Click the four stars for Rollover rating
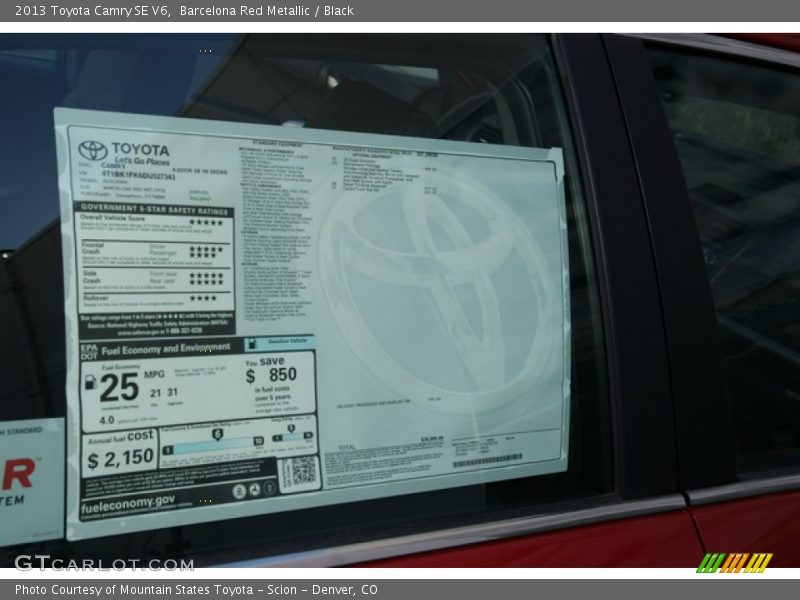Viewport: 800px width, 600px height. click(x=203, y=298)
